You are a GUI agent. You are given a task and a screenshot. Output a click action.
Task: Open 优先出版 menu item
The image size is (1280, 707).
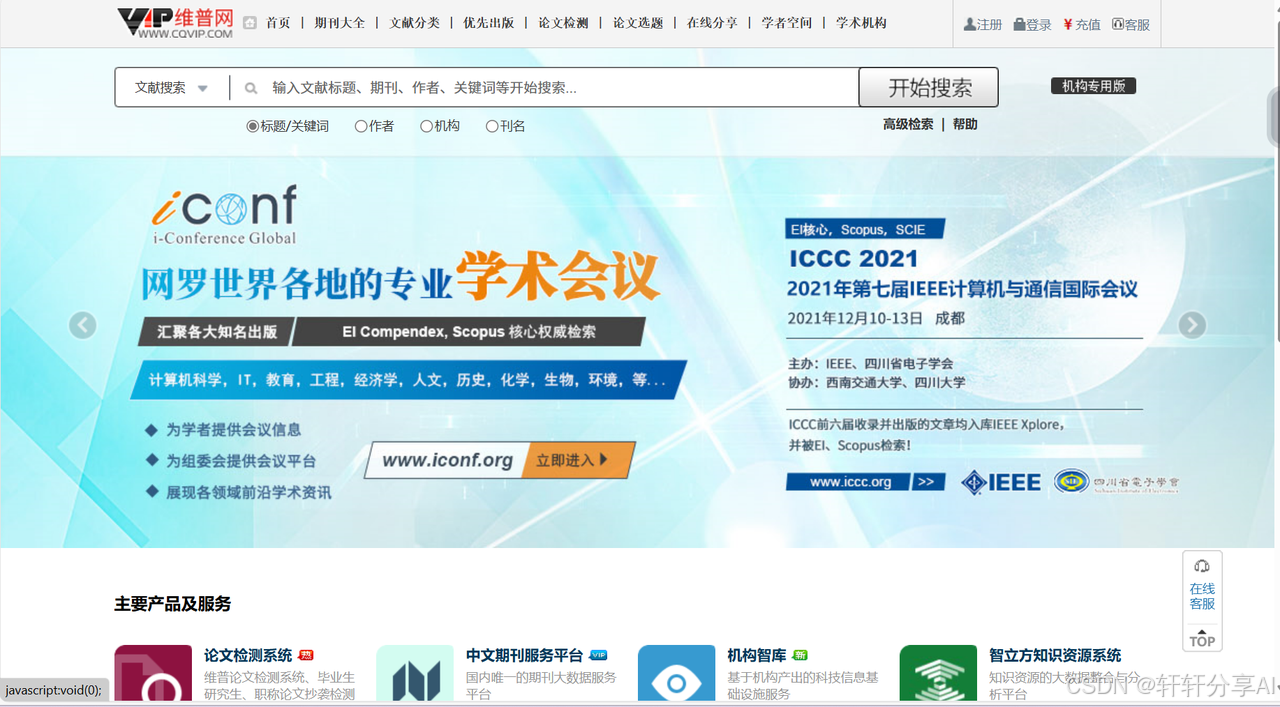(x=488, y=23)
